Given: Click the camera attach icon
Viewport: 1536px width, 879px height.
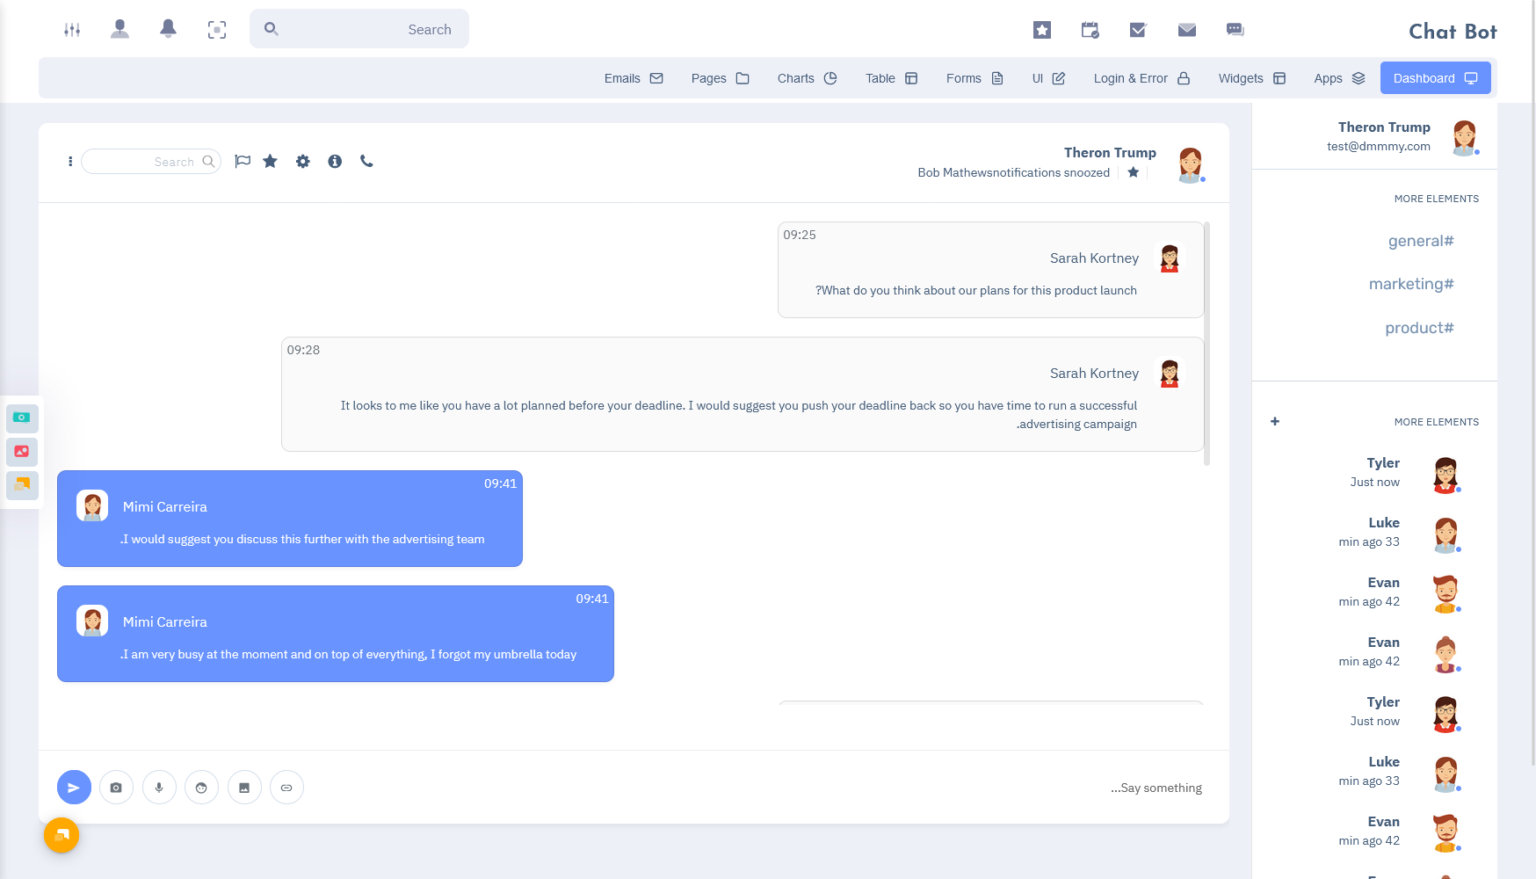Looking at the screenshot, I should click(x=116, y=787).
